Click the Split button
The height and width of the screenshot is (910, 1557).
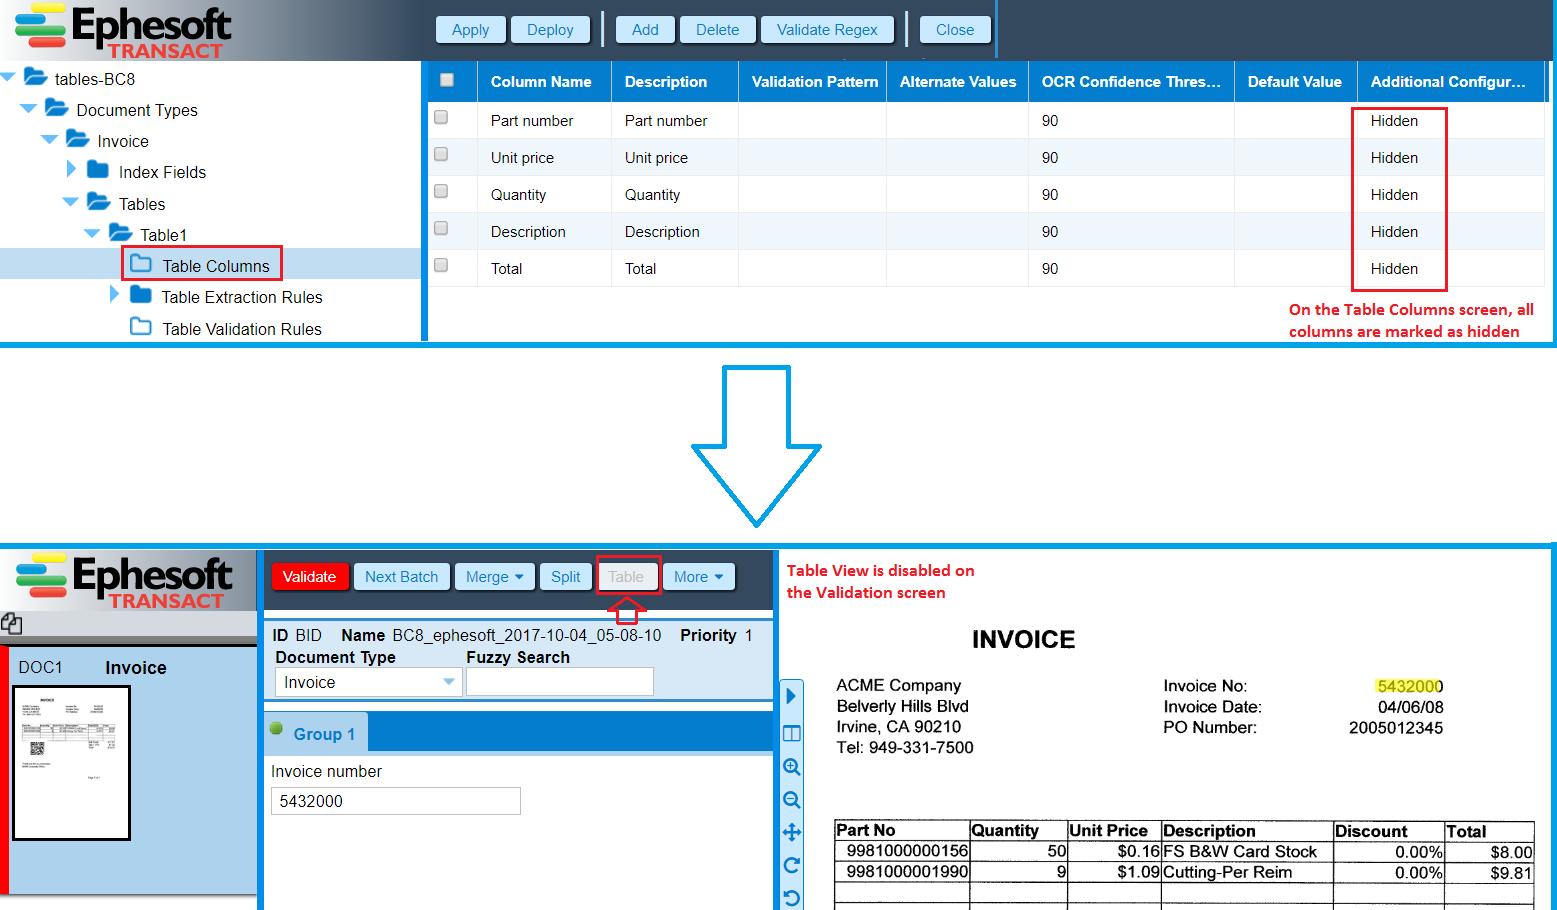(x=565, y=576)
